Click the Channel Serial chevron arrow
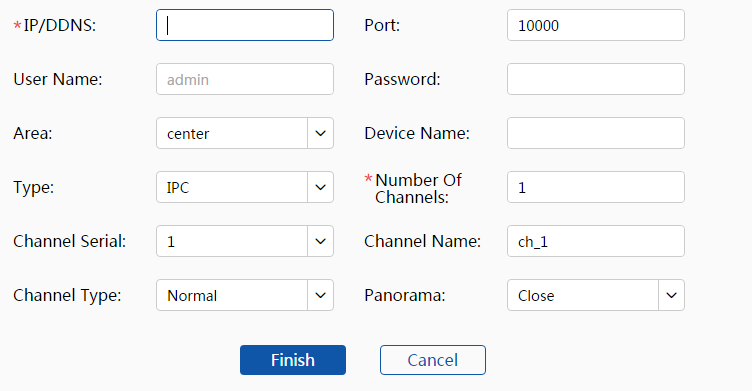This screenshot has height=391, width=752. [x=320, y=241]
